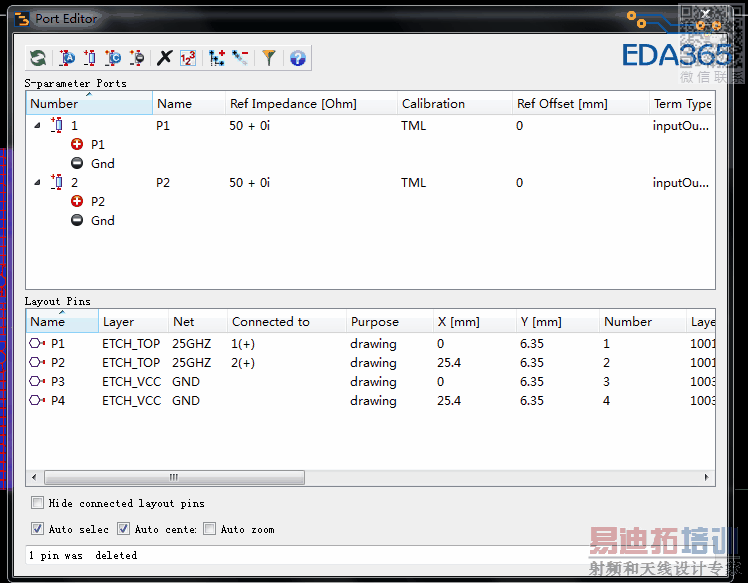Click the green Refresh ports icon
This screenshot has height=583, width=748.
click(x=38, y=58)
